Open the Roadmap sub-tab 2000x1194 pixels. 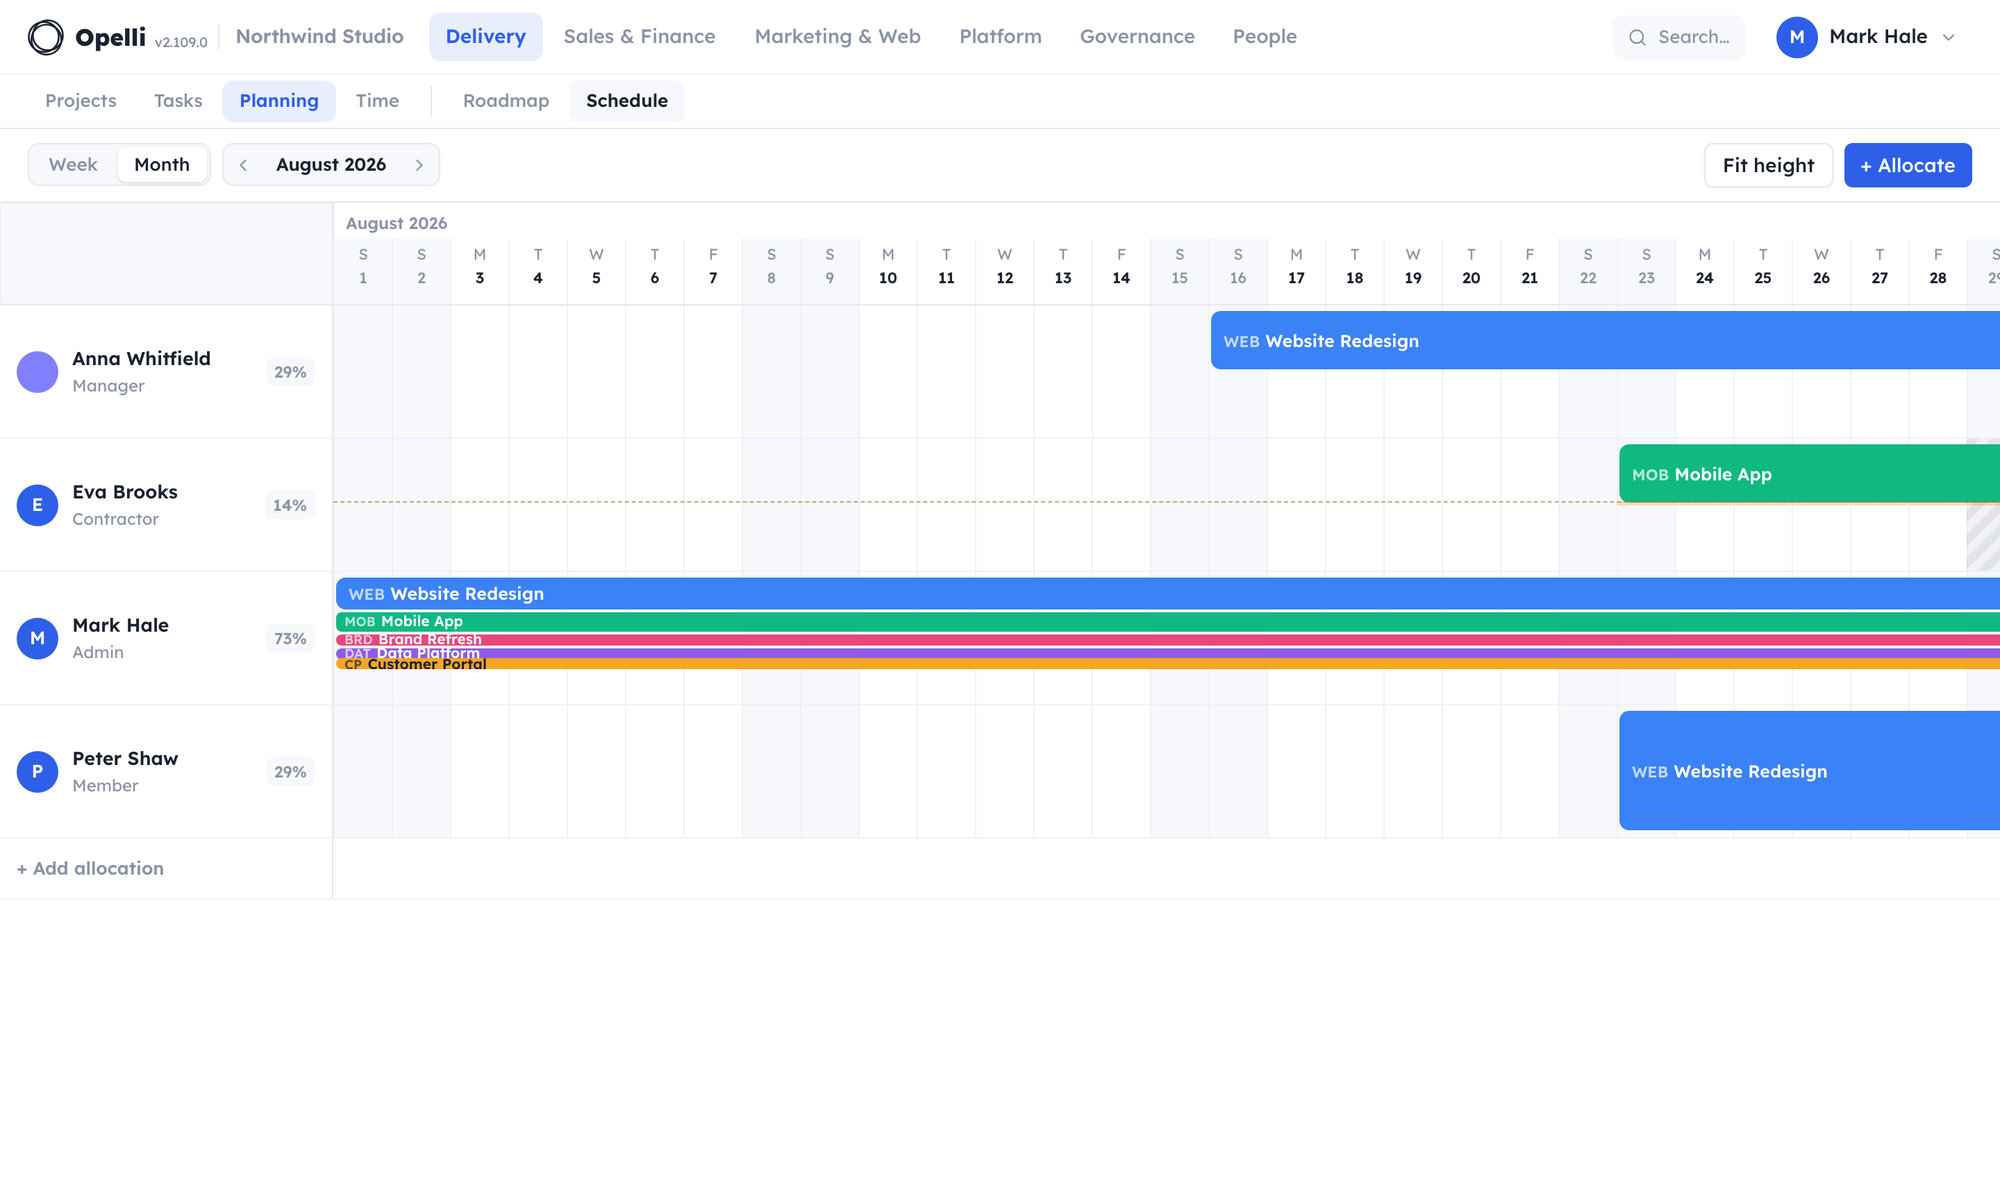(x=506, y=101)
